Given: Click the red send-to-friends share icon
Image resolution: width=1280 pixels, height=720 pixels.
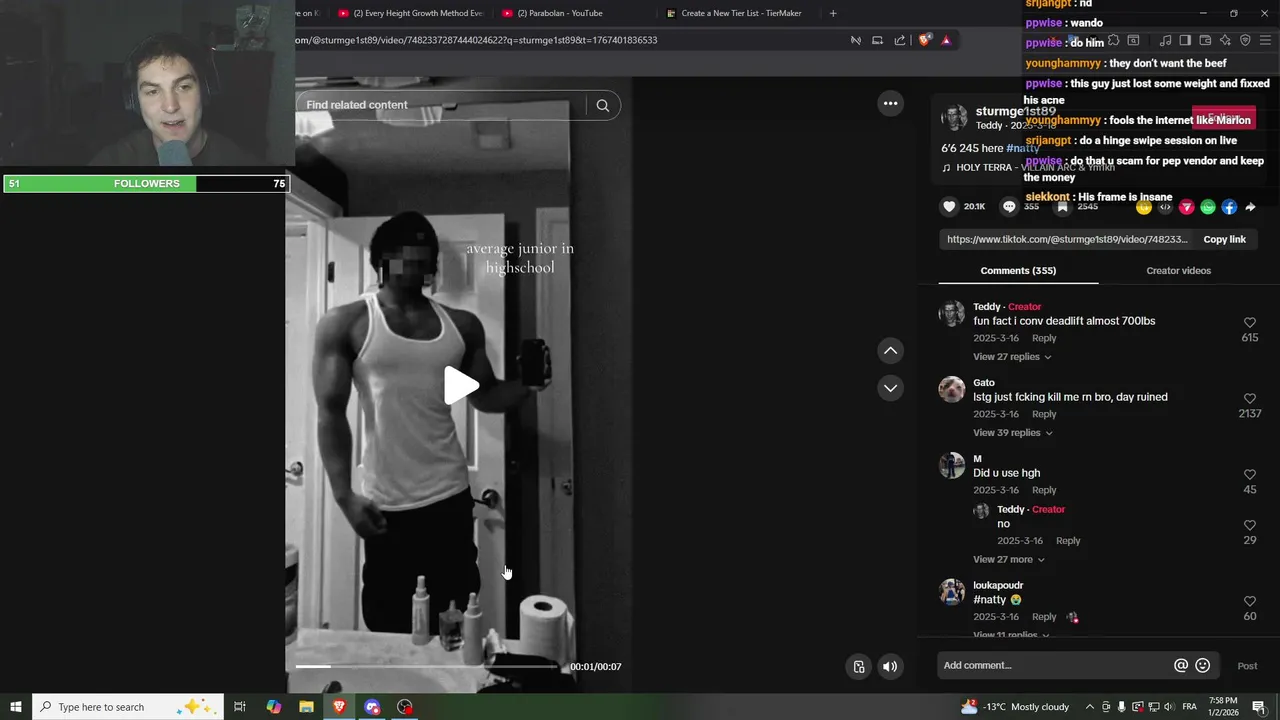Looking at the screenshot, I should (1186, 207).
